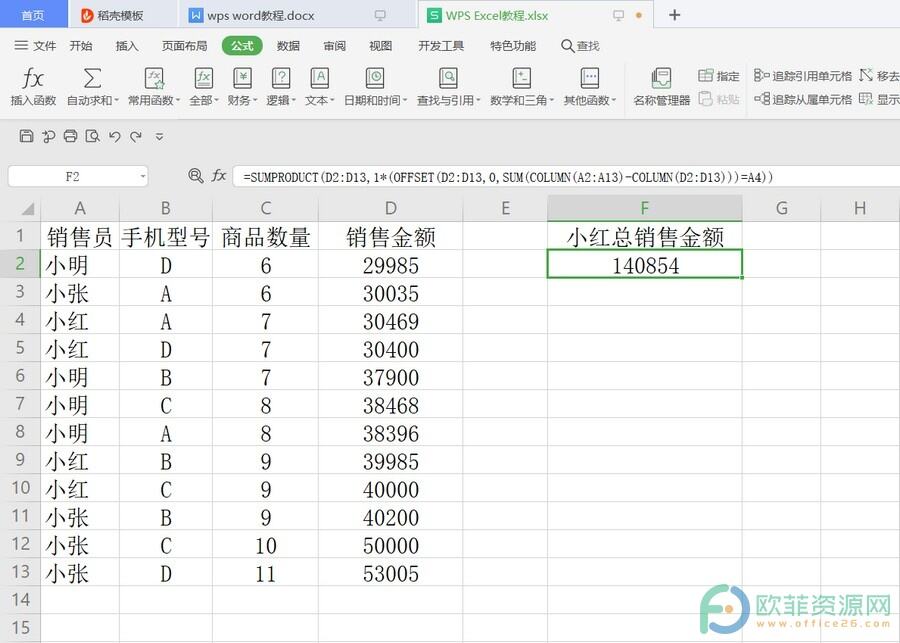Click in the formula bar input field
This screenshot has height=643, width=900.
pyautogui.click(x=560, y=177)
